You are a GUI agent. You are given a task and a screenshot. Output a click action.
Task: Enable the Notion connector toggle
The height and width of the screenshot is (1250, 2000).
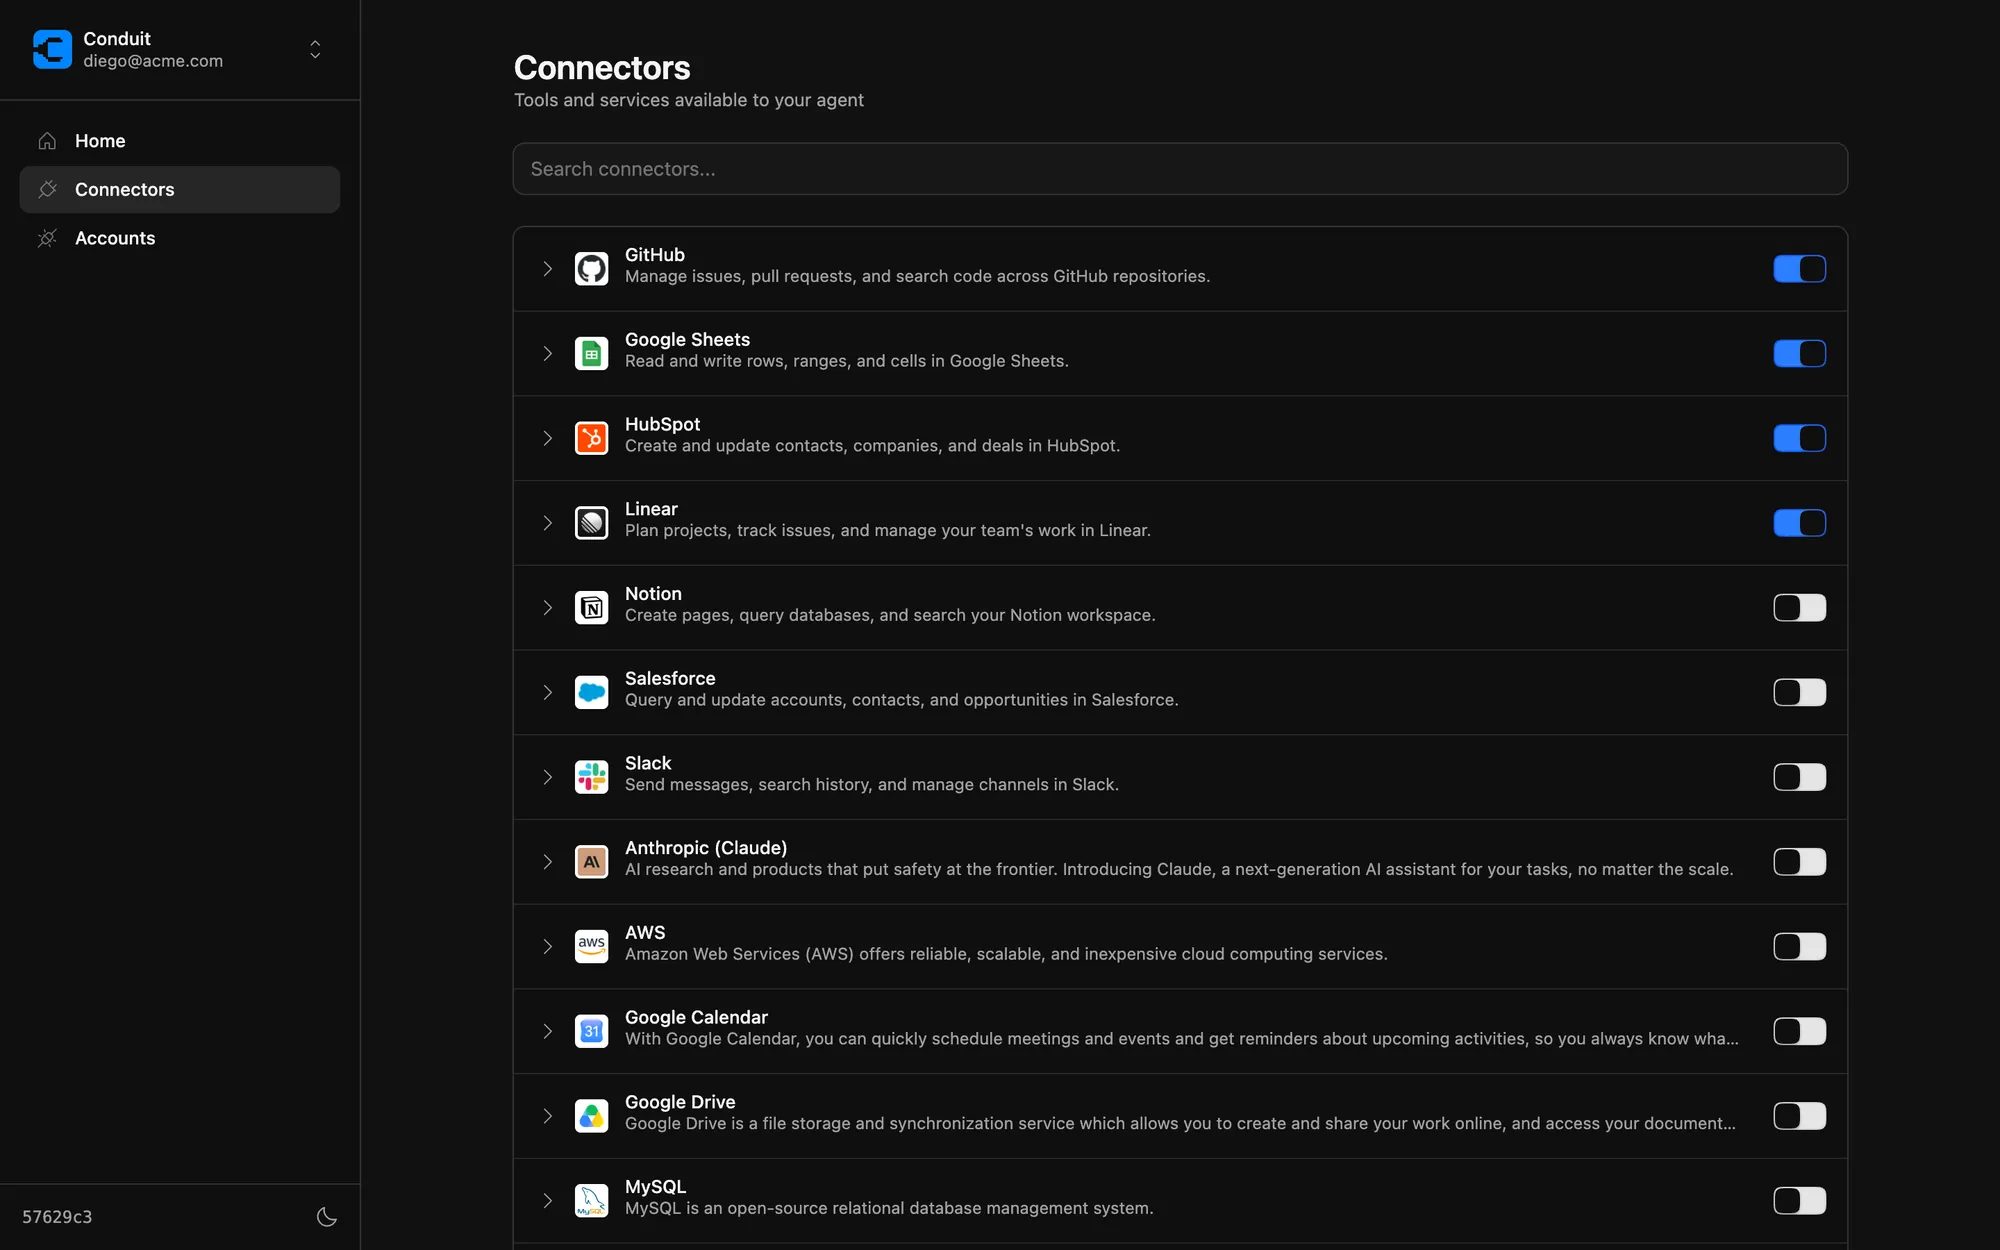pos(1799,608)
